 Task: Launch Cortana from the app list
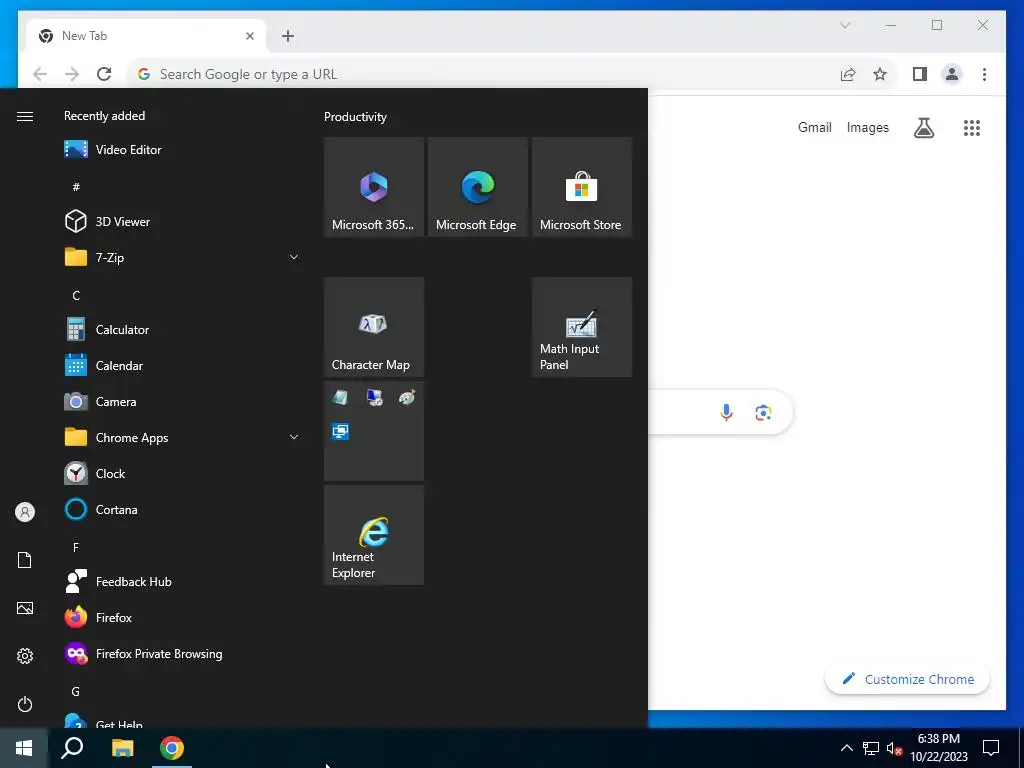click(180, 509)
